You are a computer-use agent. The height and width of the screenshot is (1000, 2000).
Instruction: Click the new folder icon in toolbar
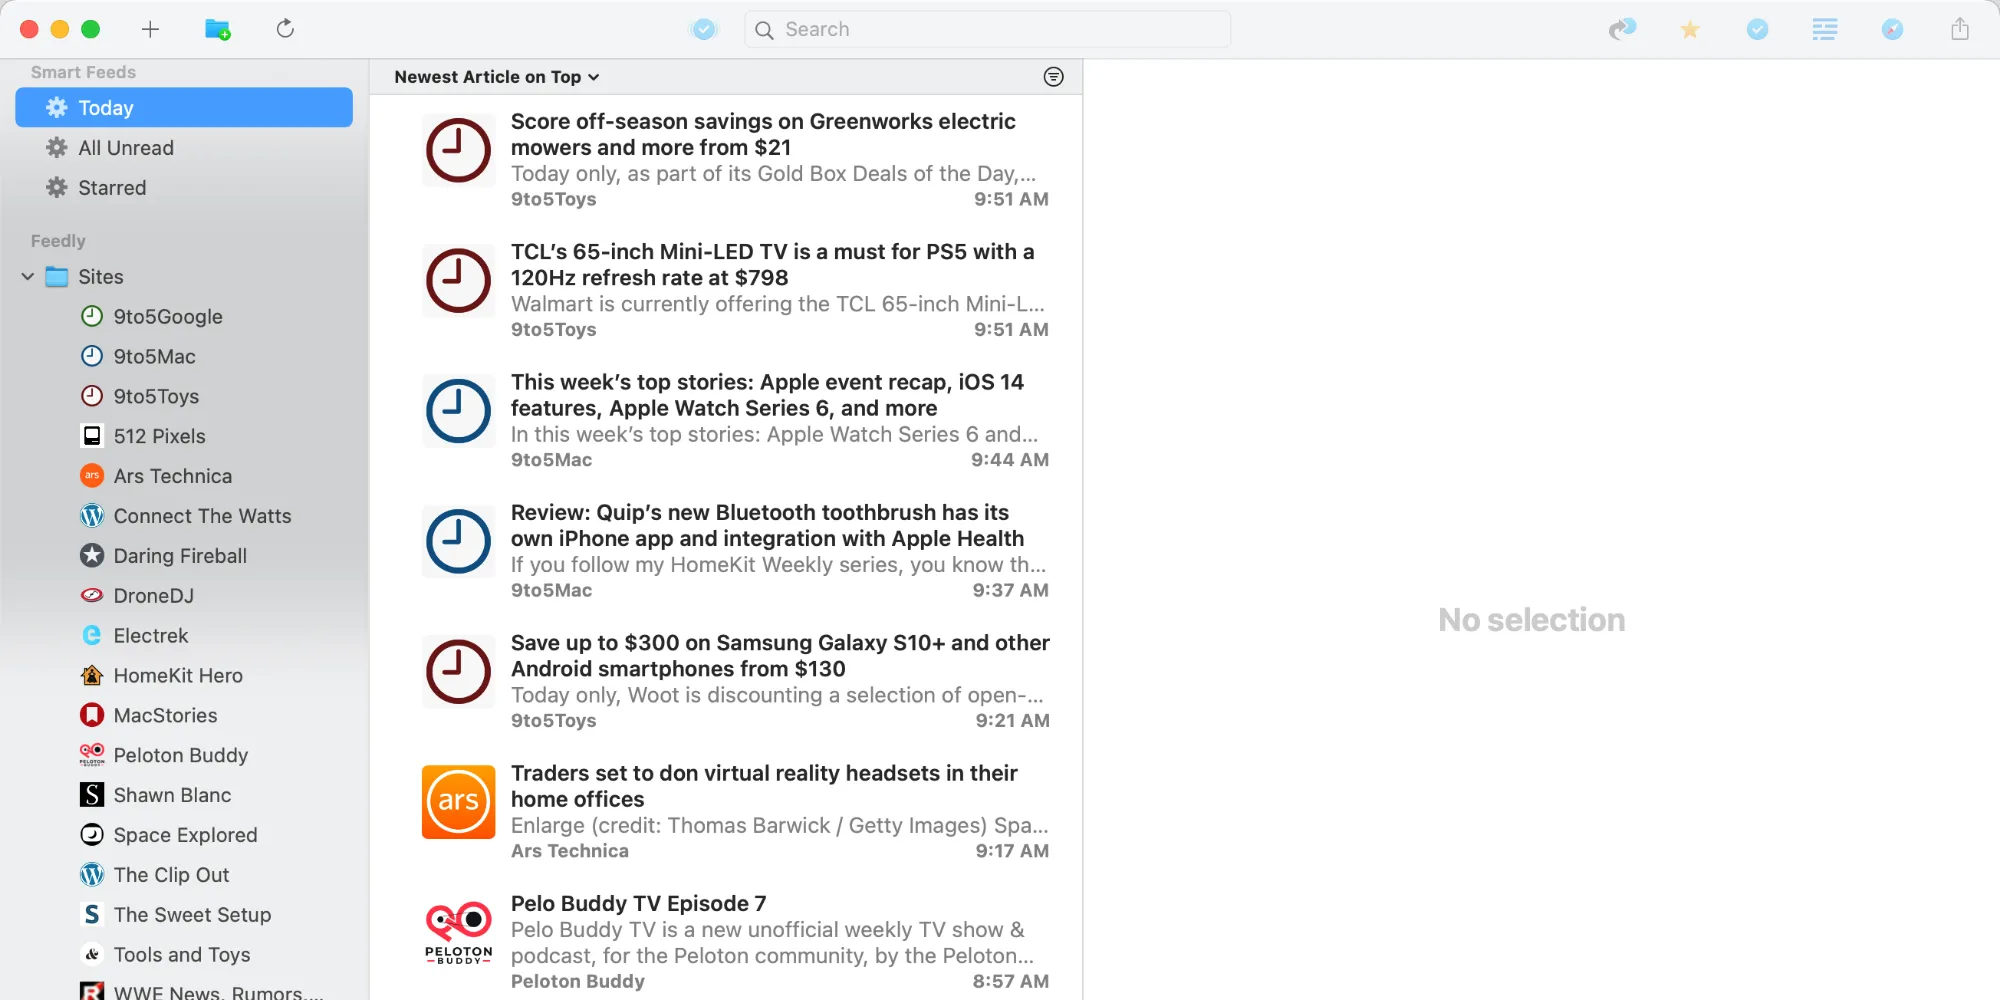click(217, 29)
